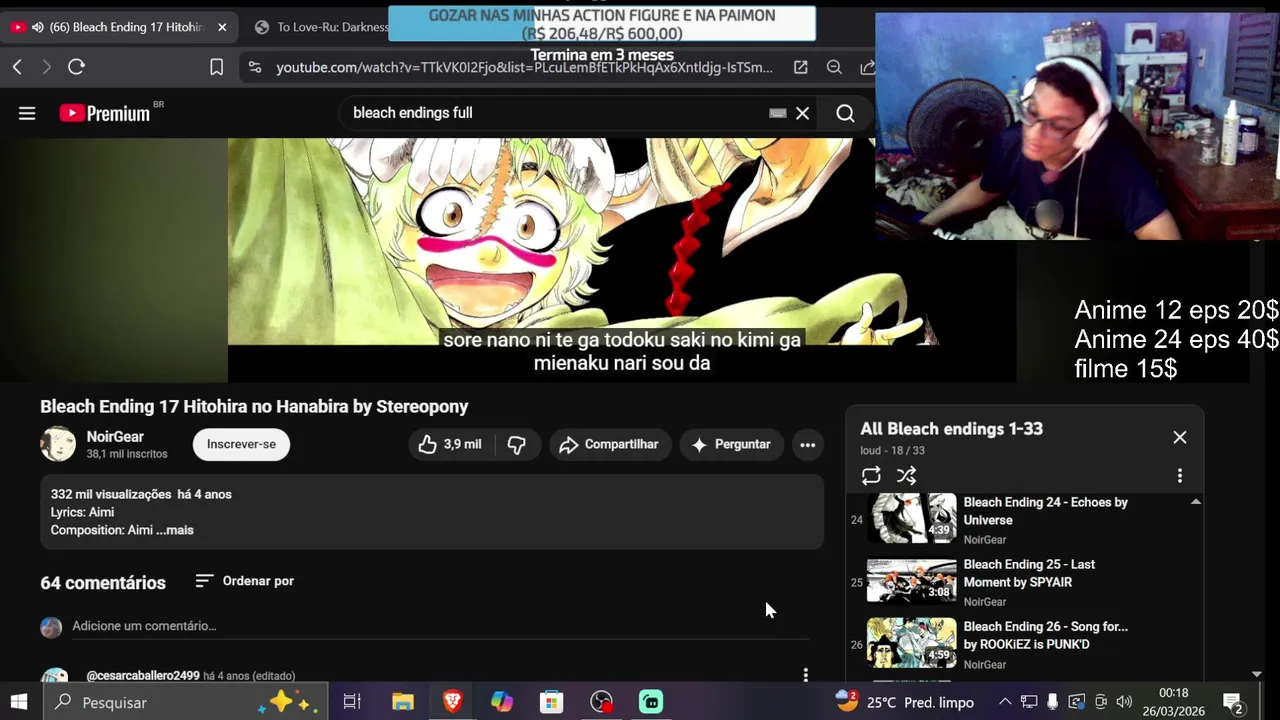This screenshot has height=720, width=1280.
Task: Open the Windows Start menu
Action: 19,702
